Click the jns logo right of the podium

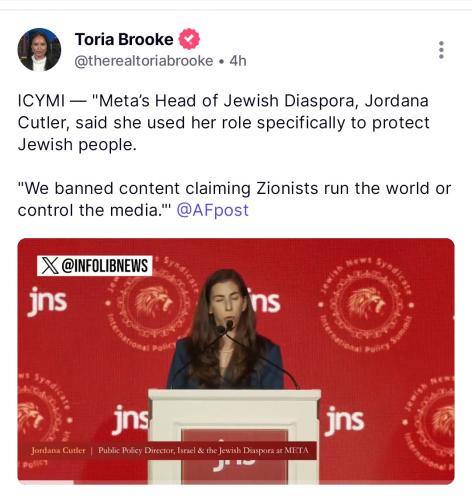[x=344, y=420]
